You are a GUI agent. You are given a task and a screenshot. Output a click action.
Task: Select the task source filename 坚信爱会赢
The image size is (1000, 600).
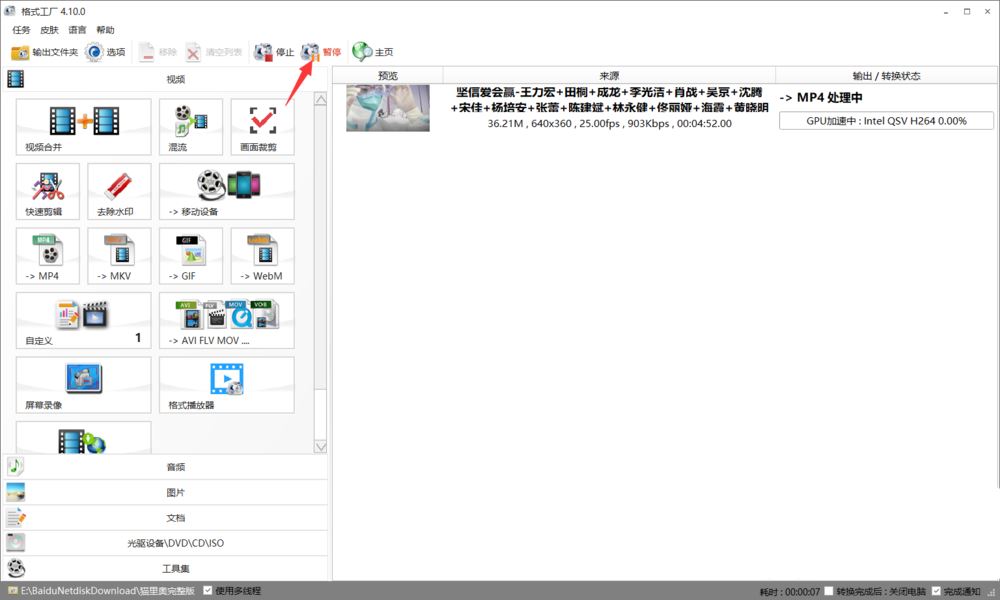tap(609, 99)
